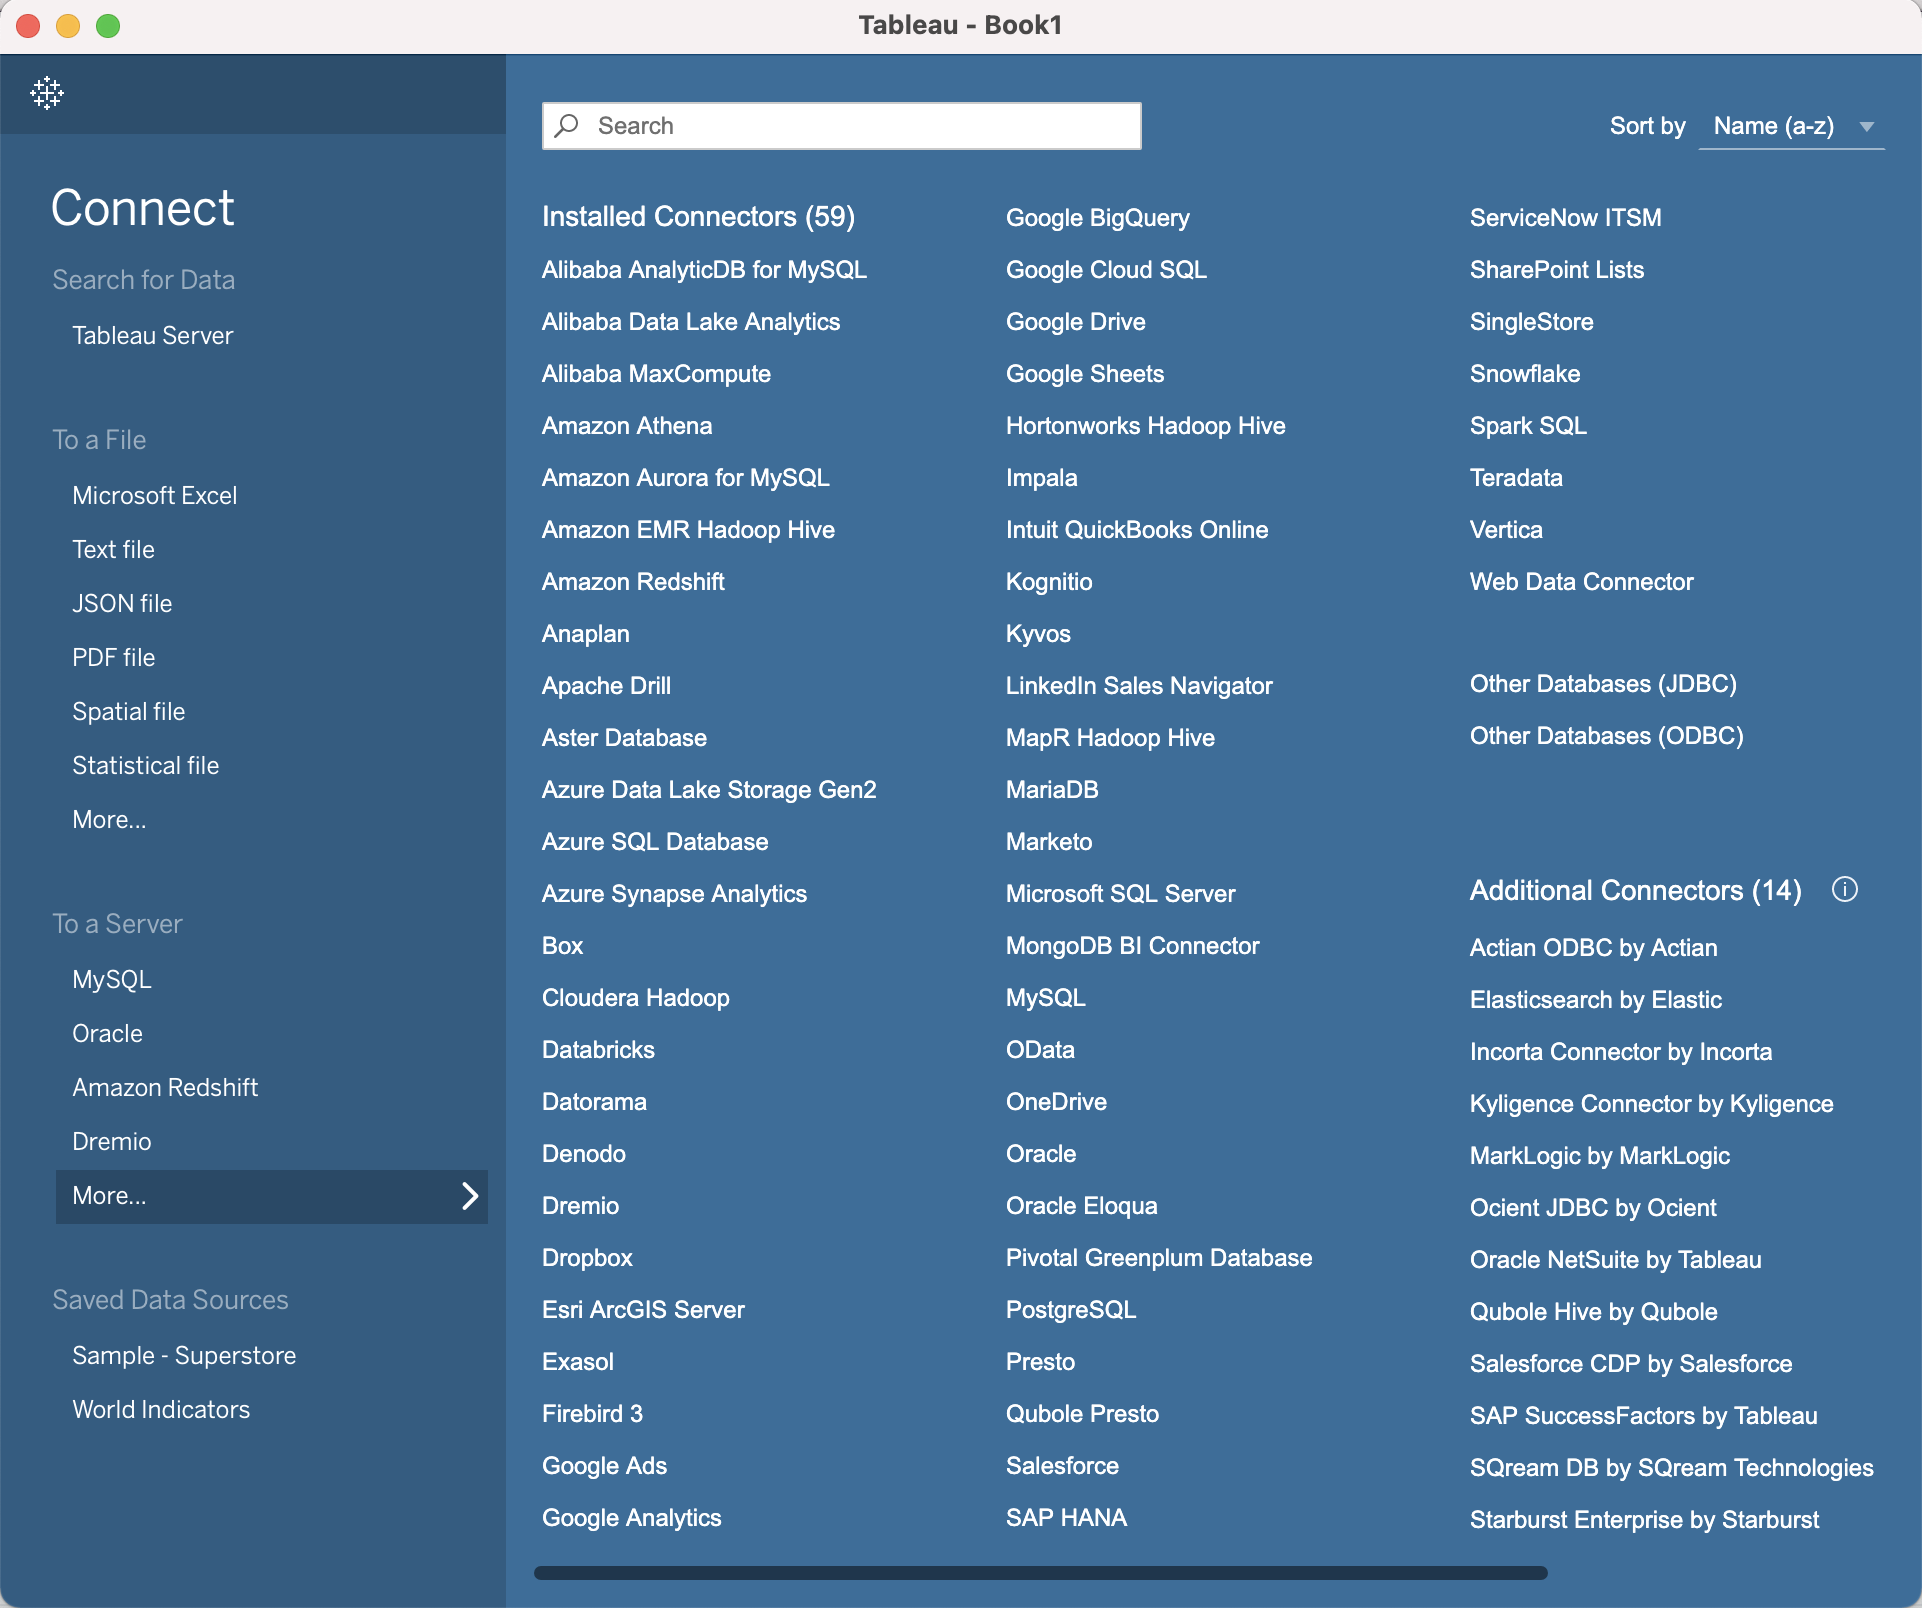Viewport: 1922px width, 1608px height.
Task: Pick Statistical file connector
Action: (x=145, y=766)
